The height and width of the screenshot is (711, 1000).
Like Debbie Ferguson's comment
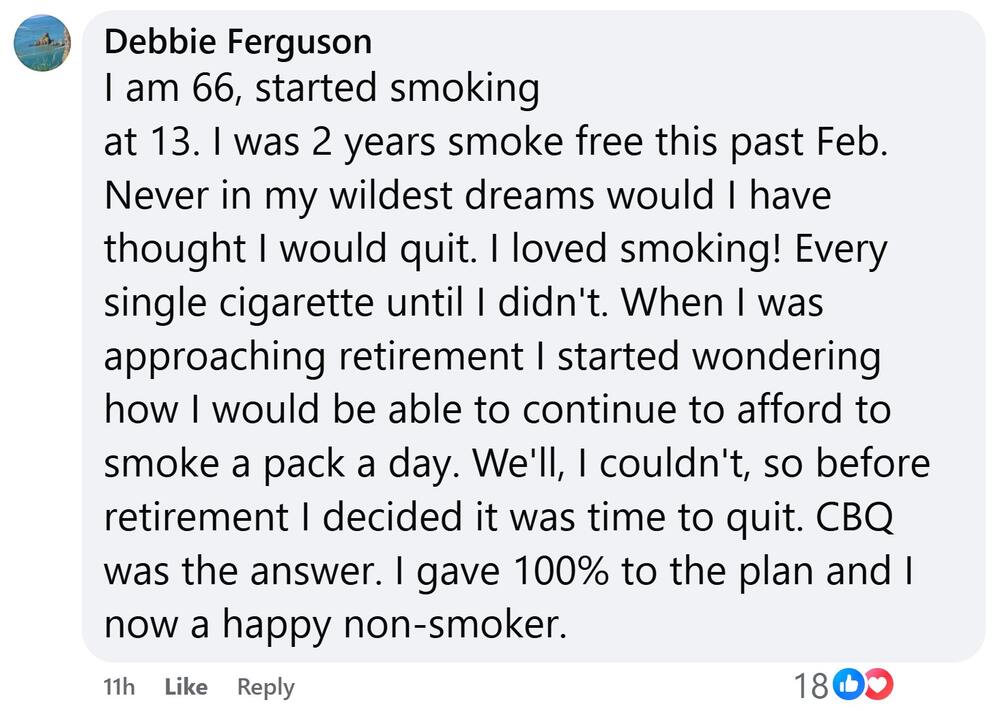pyautogui.click(x=185, y=687)
